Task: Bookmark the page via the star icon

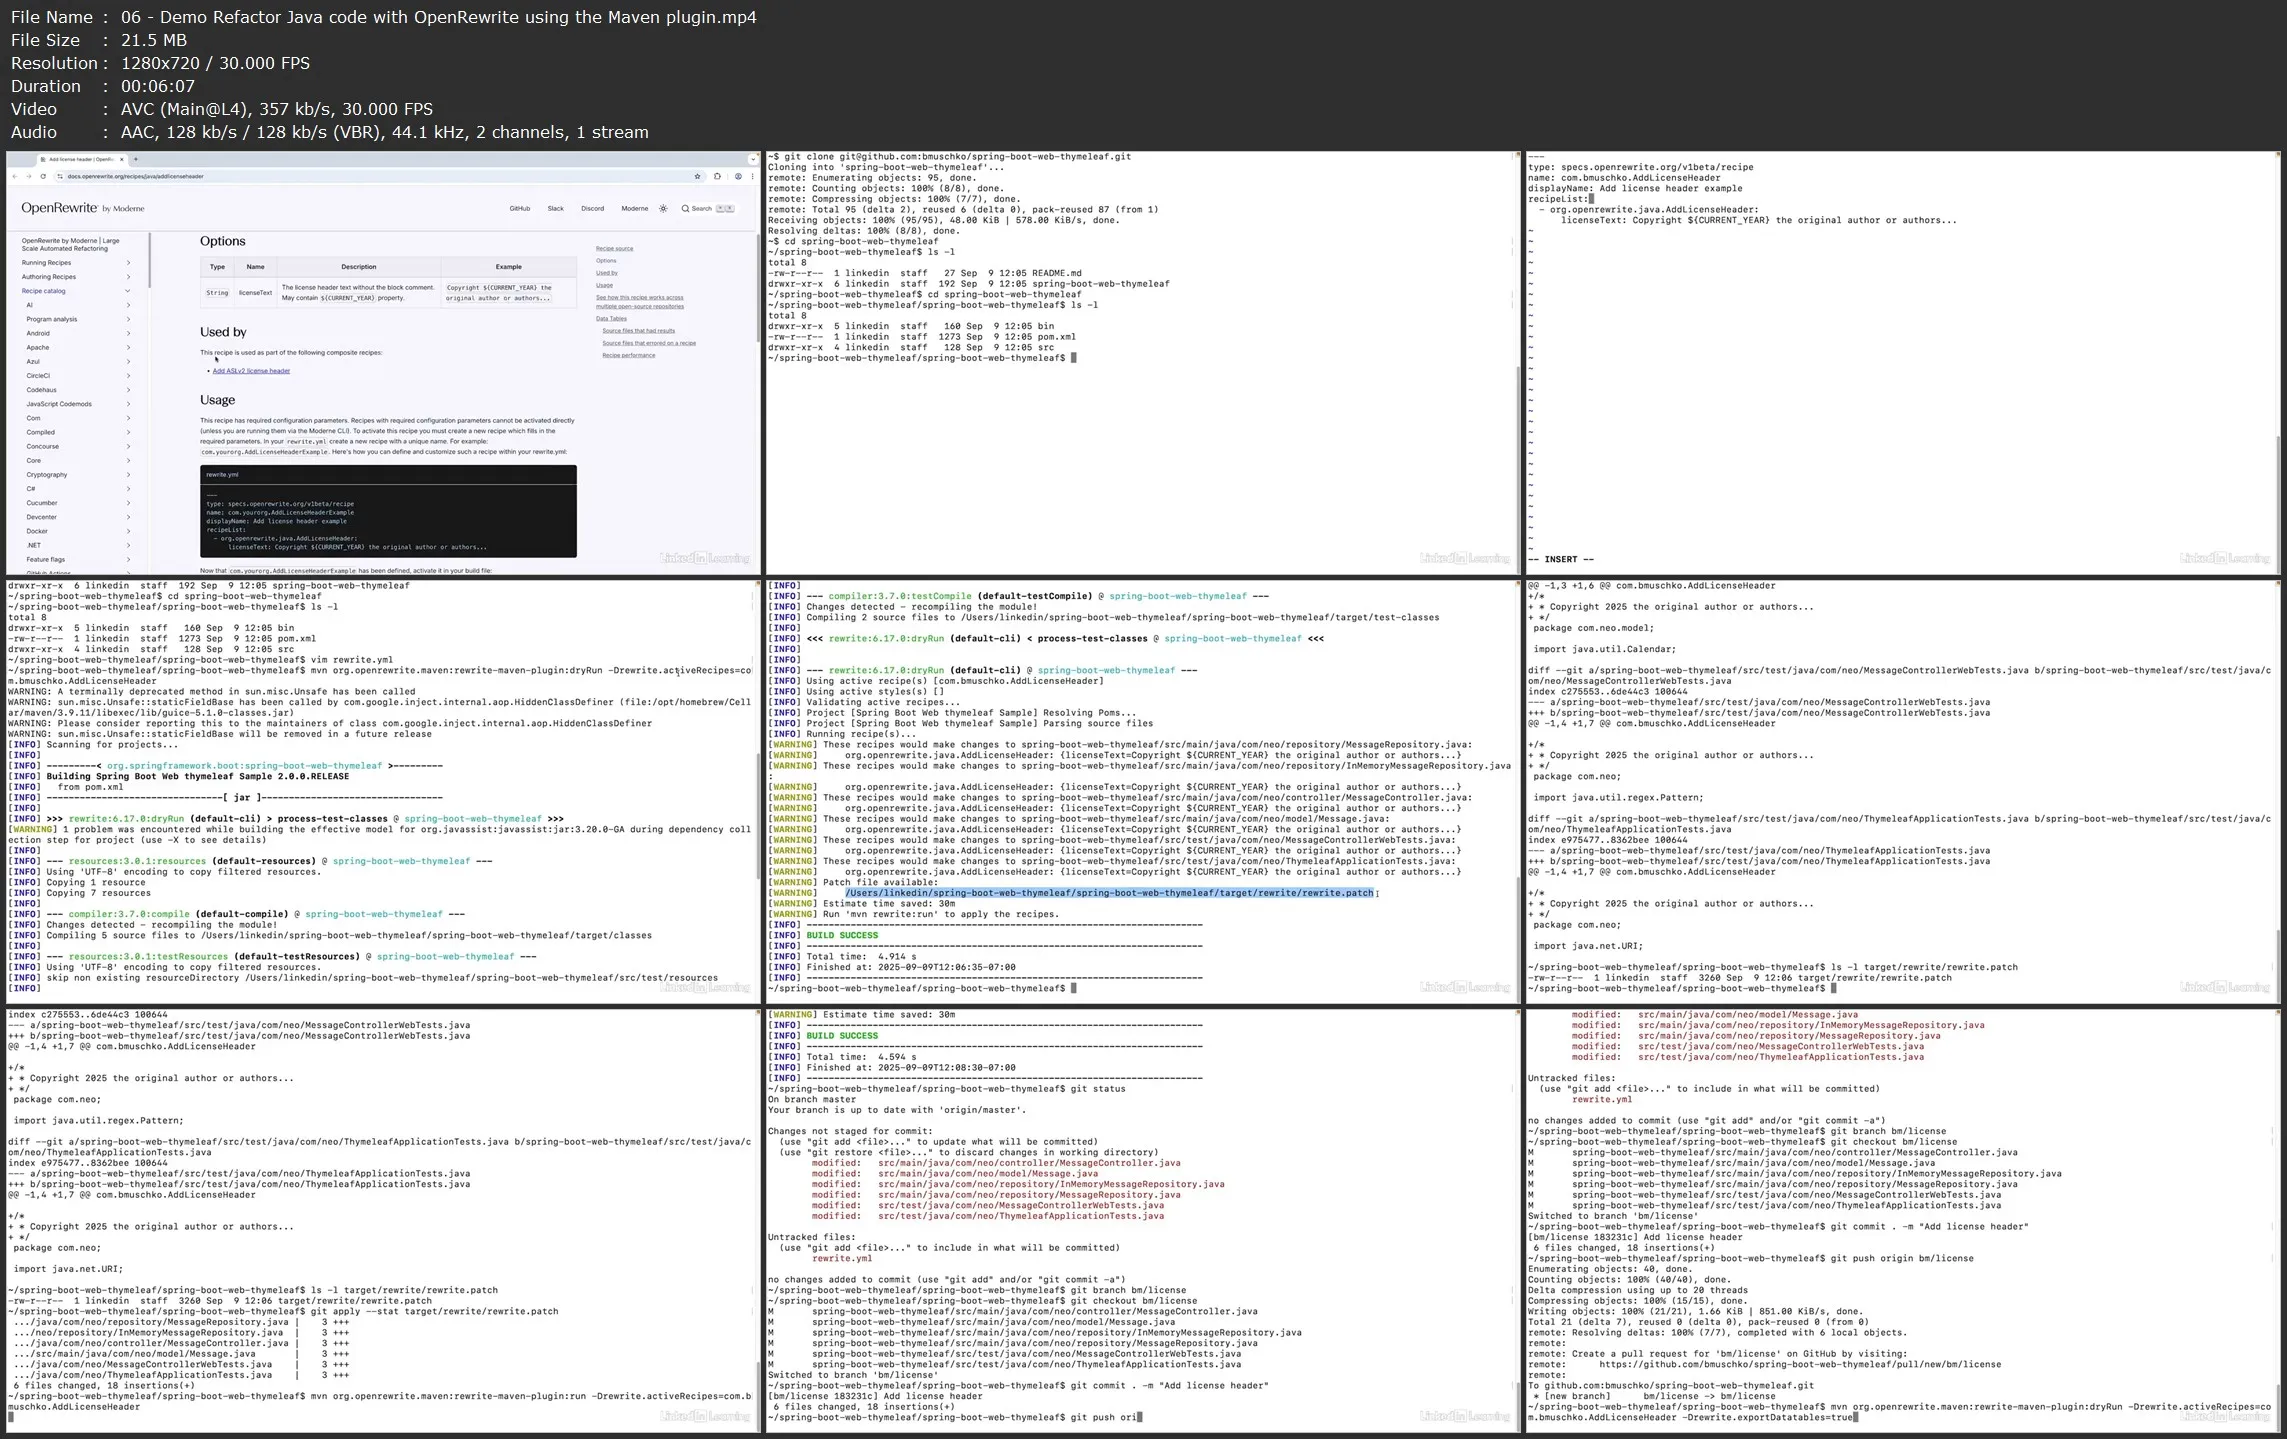Action: coord(698,176)
